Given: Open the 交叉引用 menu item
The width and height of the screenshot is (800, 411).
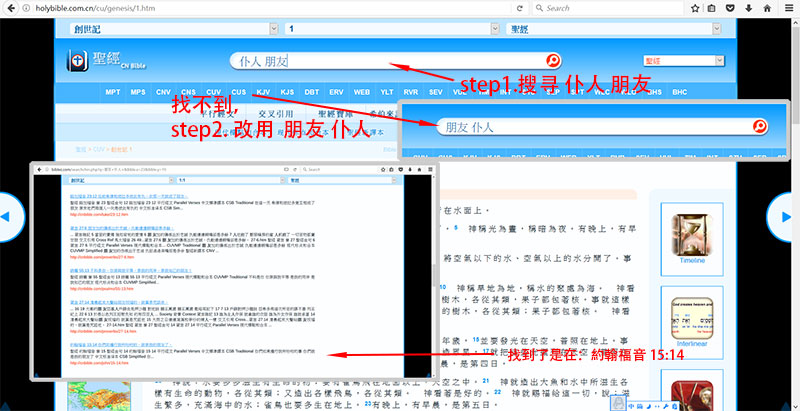Looking at the screenshot, I should 276,114.
